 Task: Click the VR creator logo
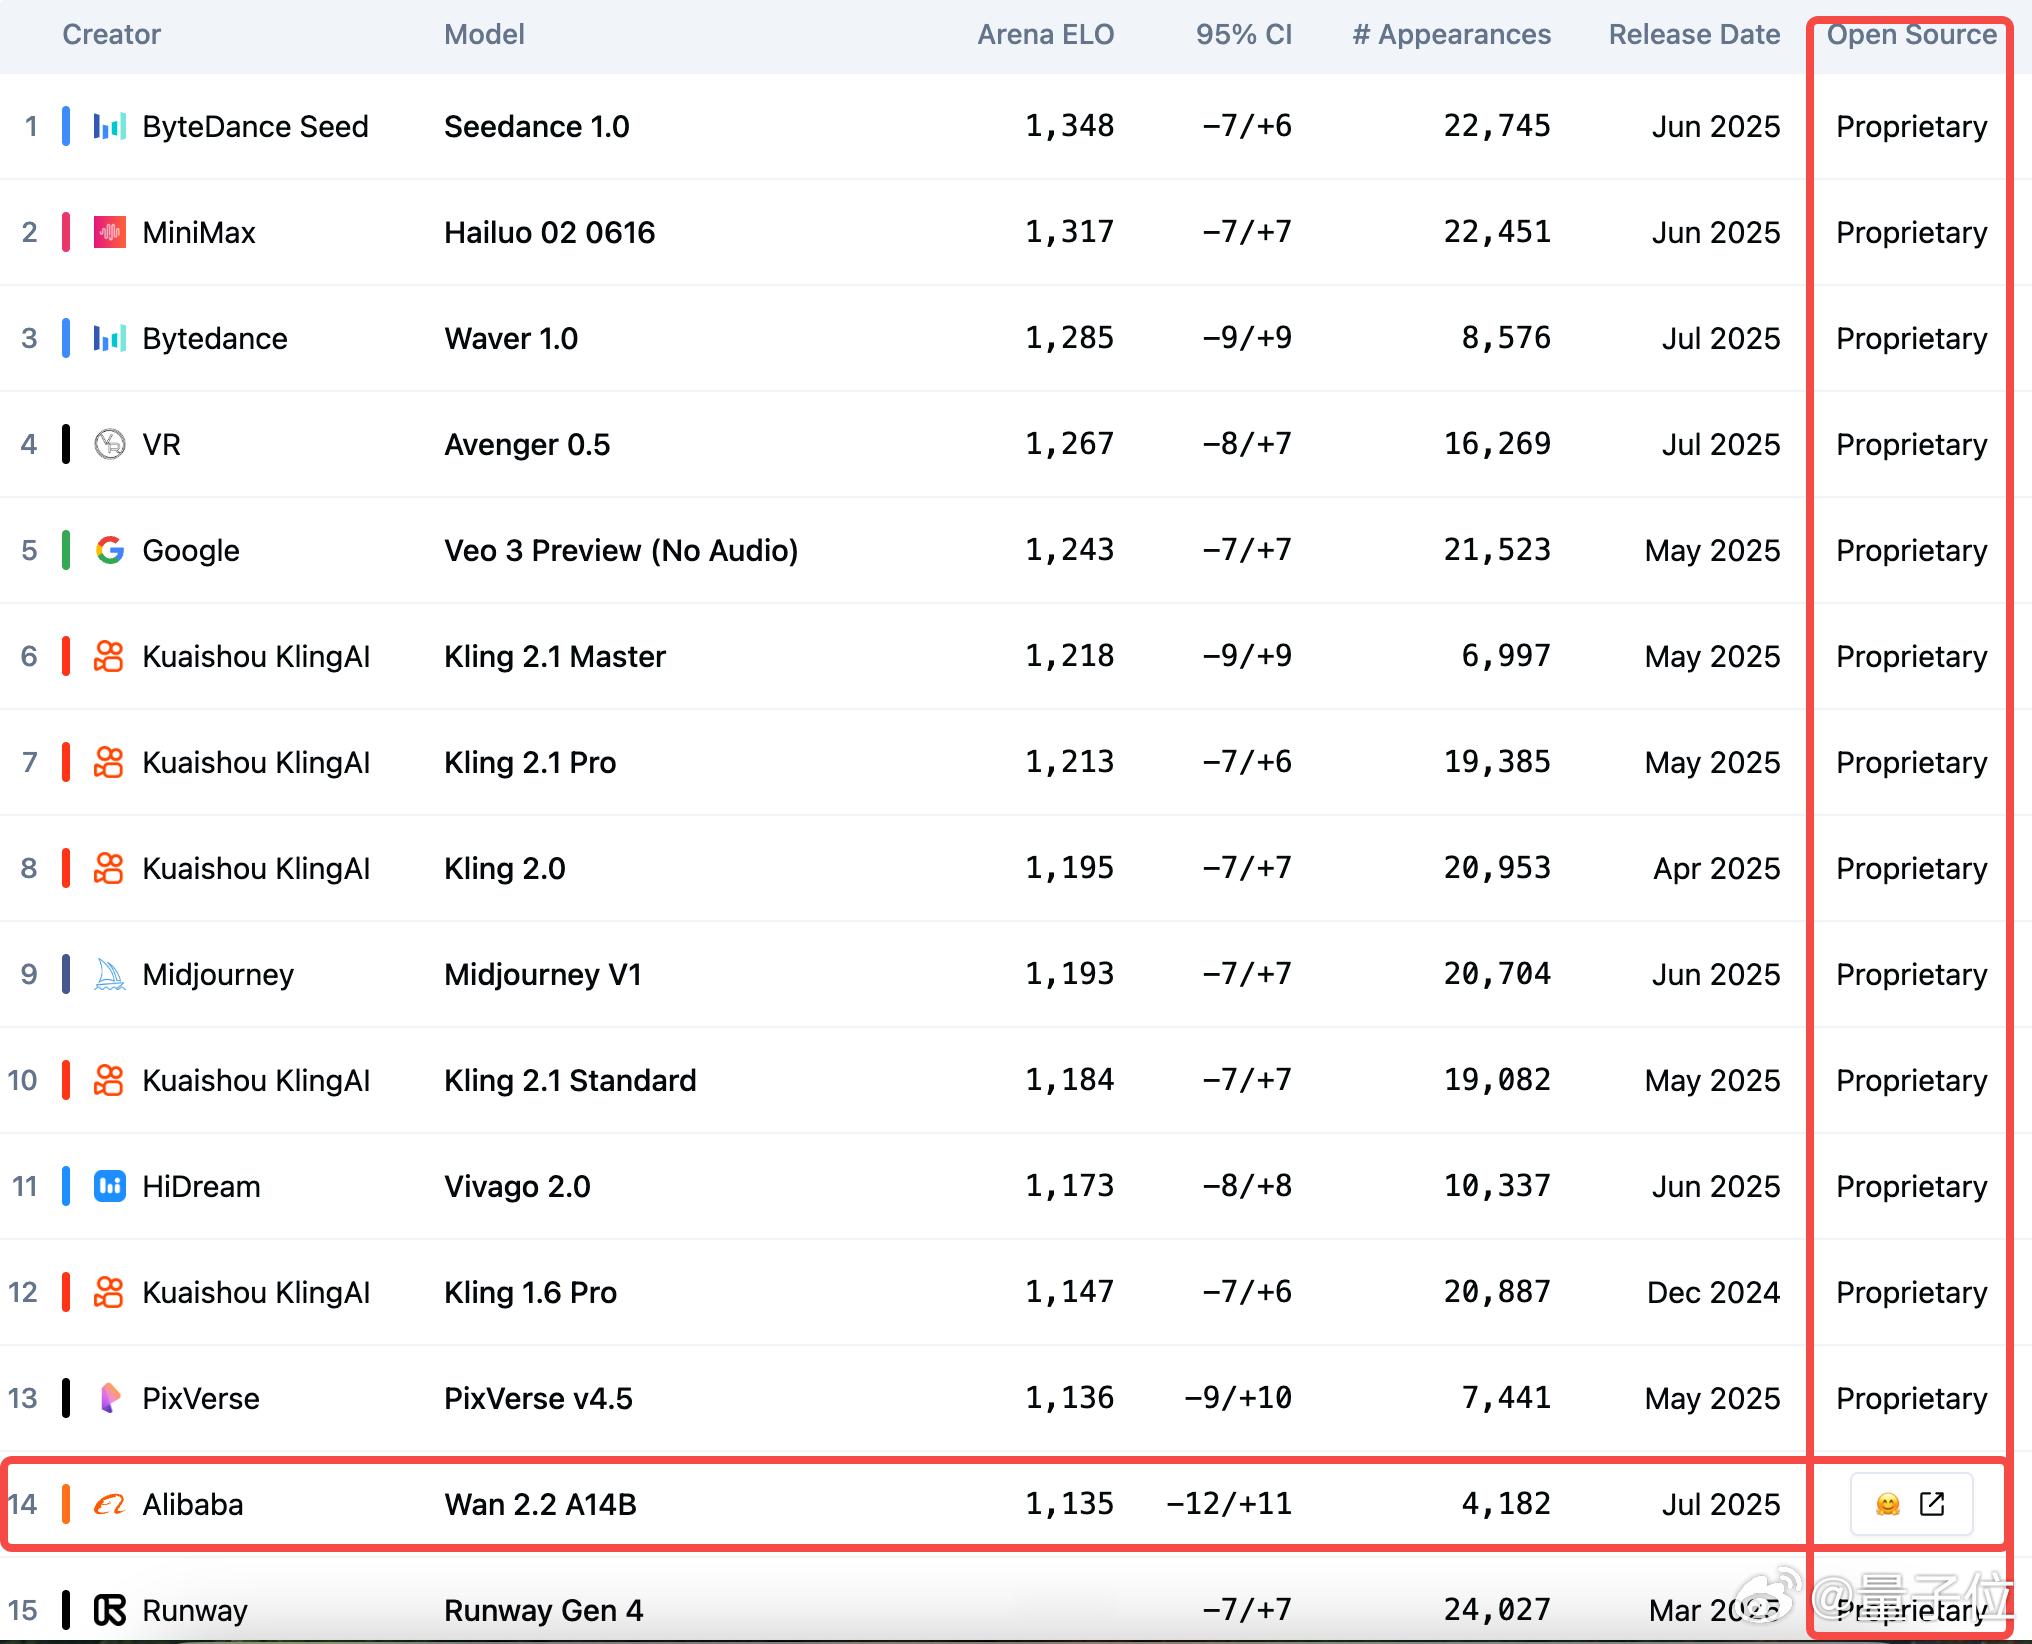click(x=109, y=445)
